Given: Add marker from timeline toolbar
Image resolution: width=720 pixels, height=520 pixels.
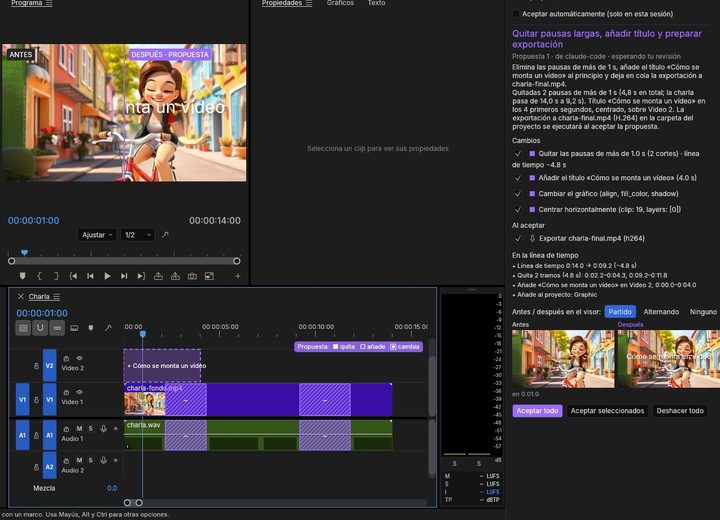Looking at the screenshot, I should coord(91,328).
